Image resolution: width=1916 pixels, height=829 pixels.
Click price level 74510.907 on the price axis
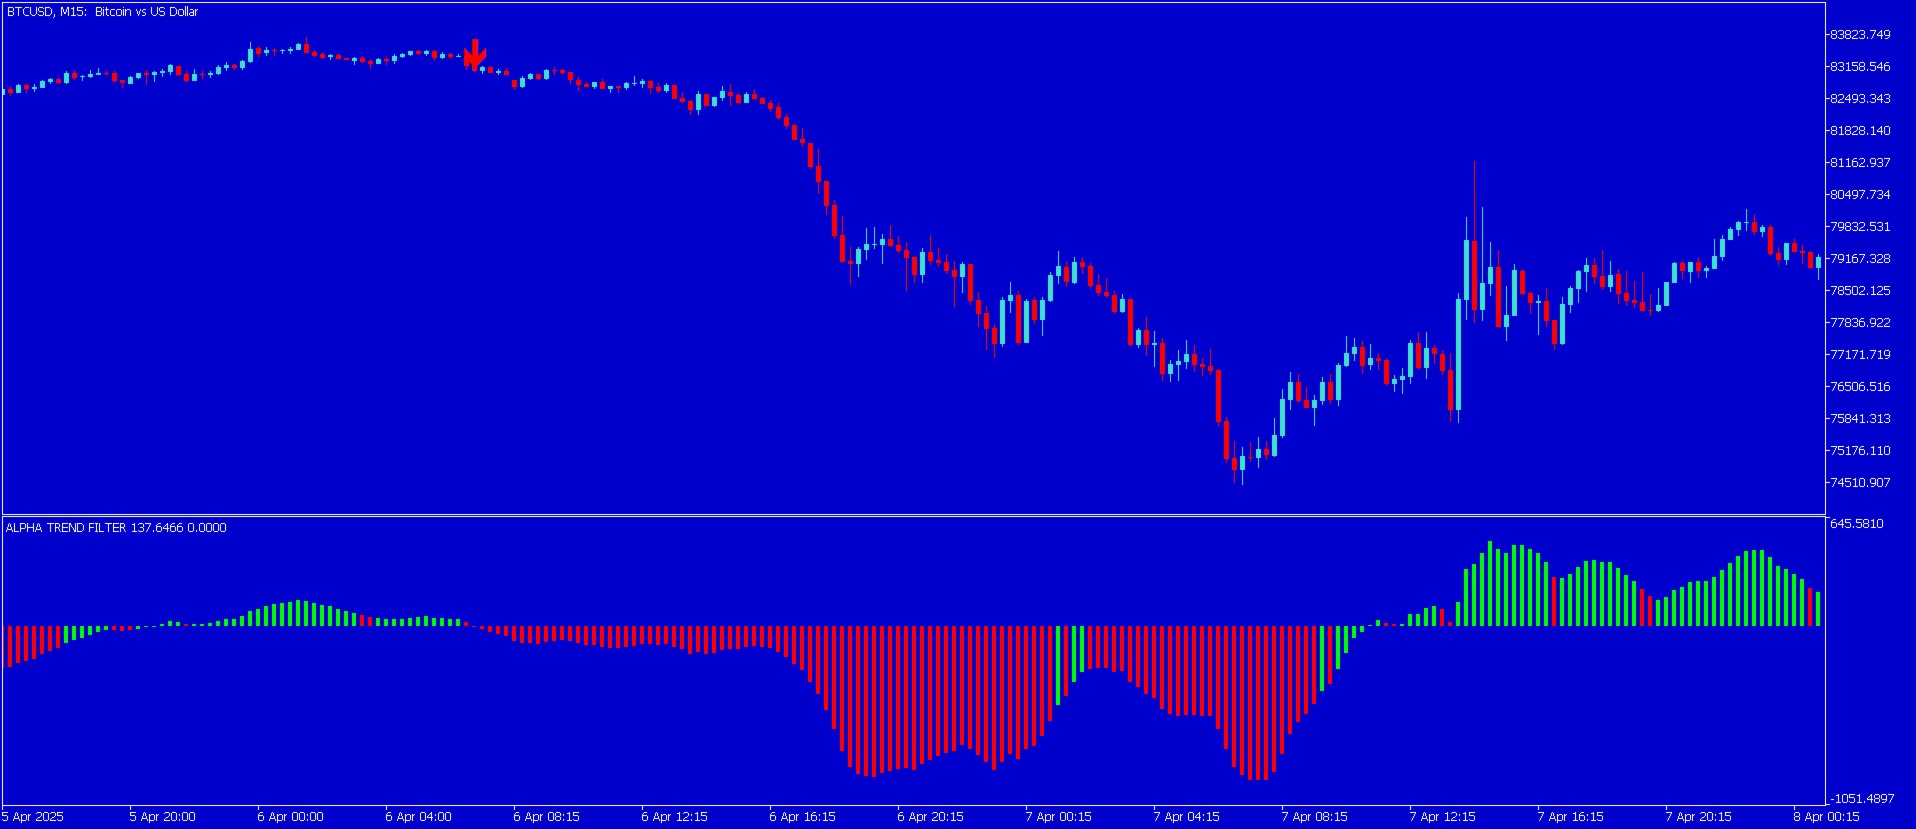coord(1860,483)
